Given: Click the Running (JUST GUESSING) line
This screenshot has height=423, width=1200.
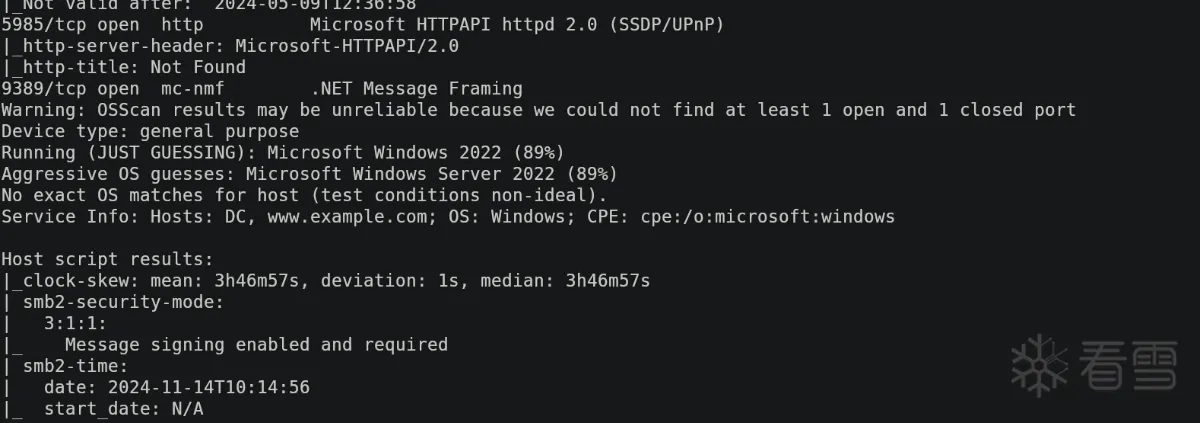Looking at the screenshot, I should pyautogui.click(x=283, y=152).
